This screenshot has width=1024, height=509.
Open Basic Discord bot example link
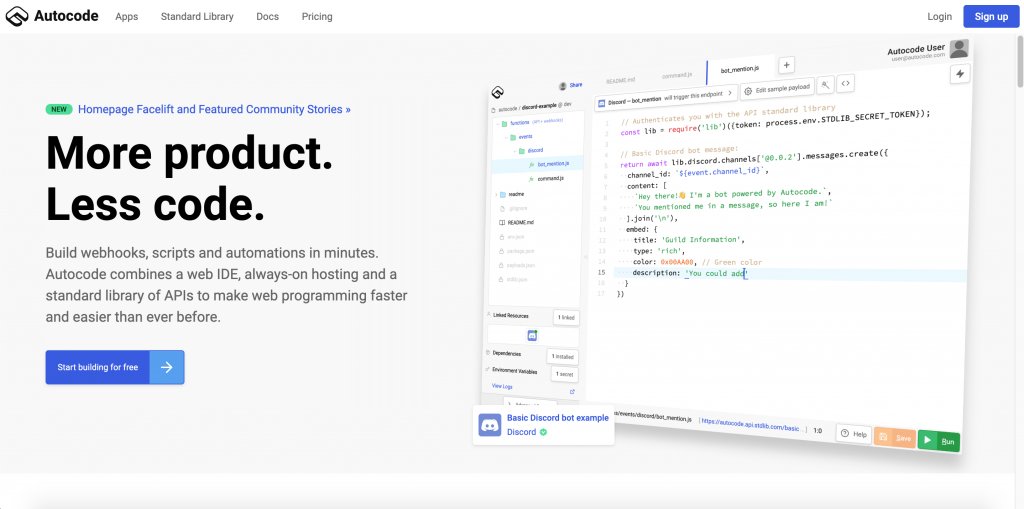[558, 418]
